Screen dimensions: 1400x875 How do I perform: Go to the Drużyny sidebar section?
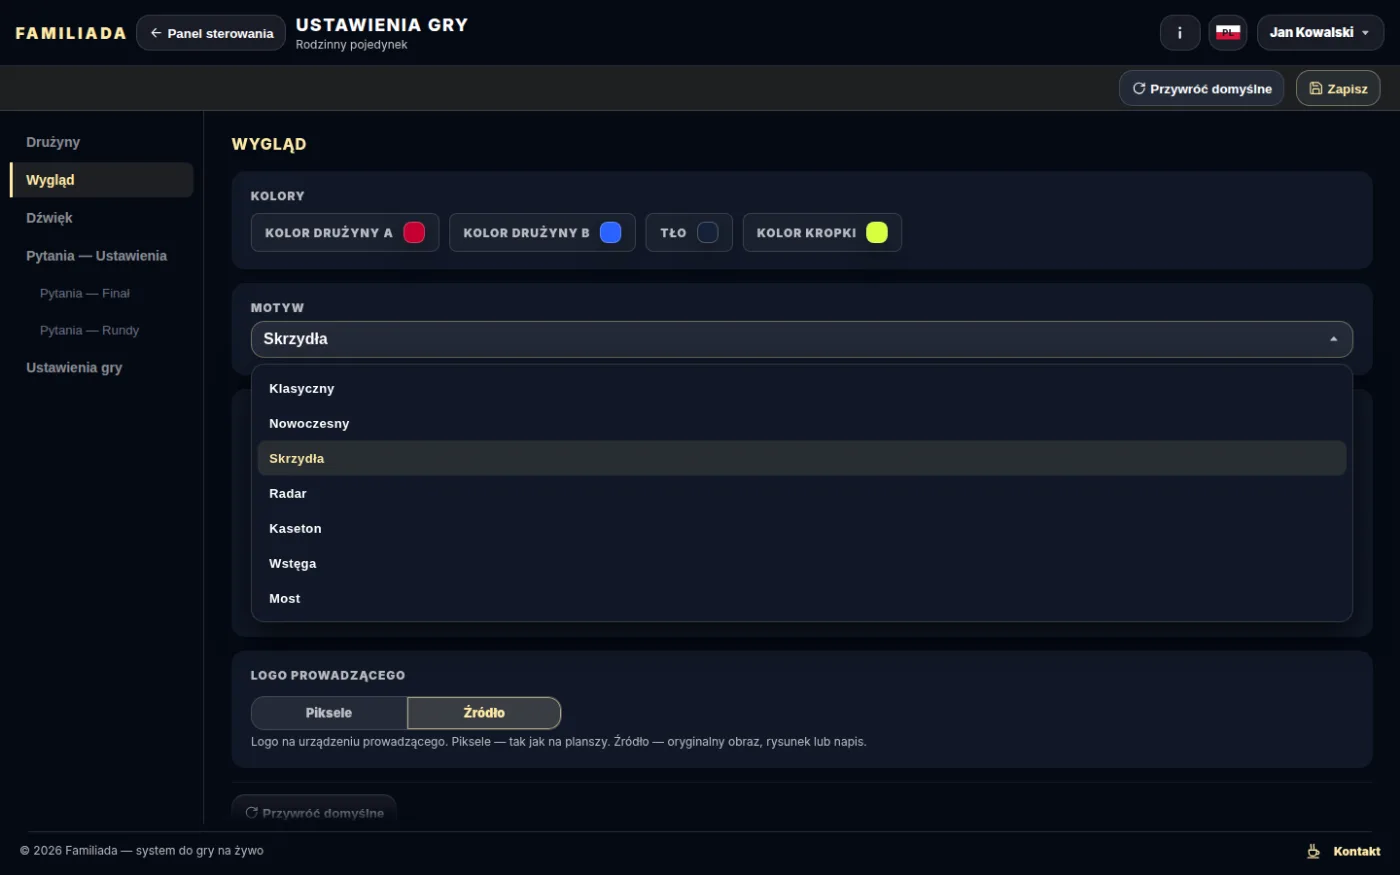tap(101, 142)
